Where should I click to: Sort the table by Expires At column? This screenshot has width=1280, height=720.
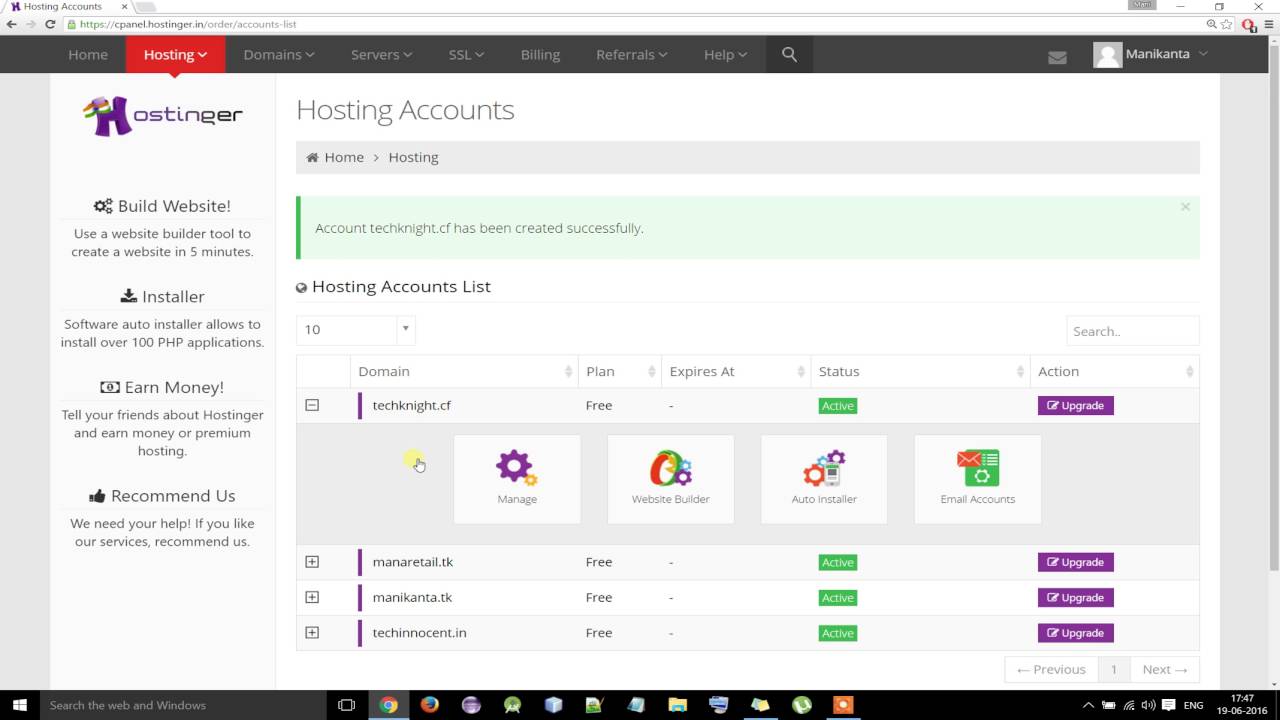click(735, 371)
